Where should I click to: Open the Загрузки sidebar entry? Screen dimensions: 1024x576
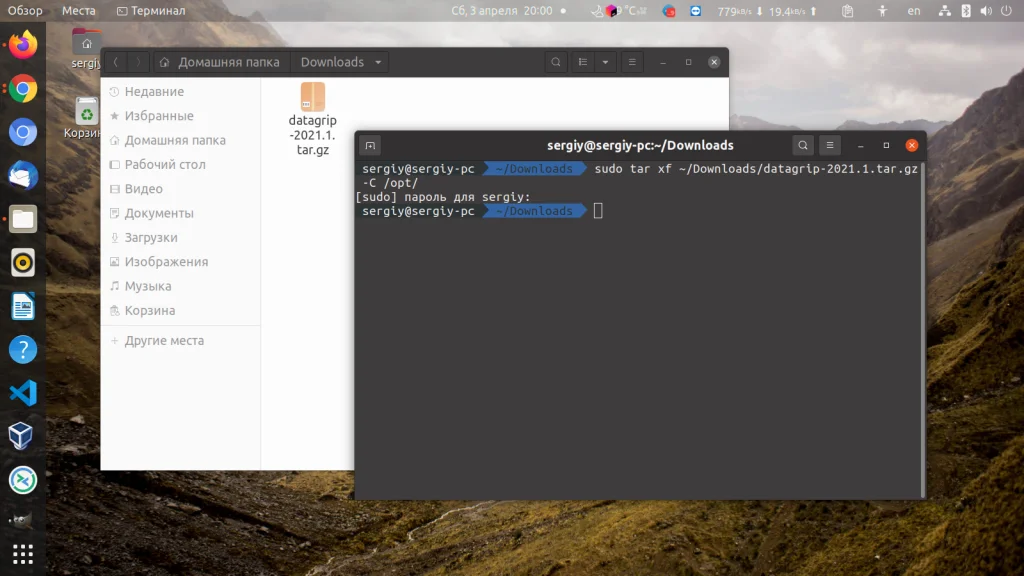[150, 237]
